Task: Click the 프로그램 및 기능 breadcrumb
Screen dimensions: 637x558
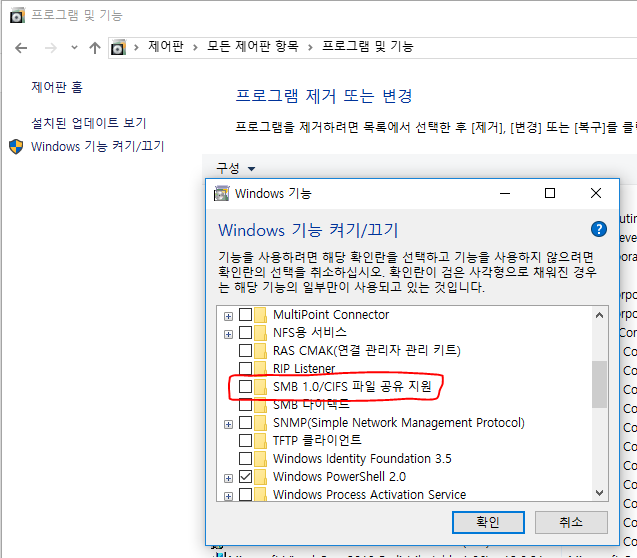Action: (x=368, y=46)
